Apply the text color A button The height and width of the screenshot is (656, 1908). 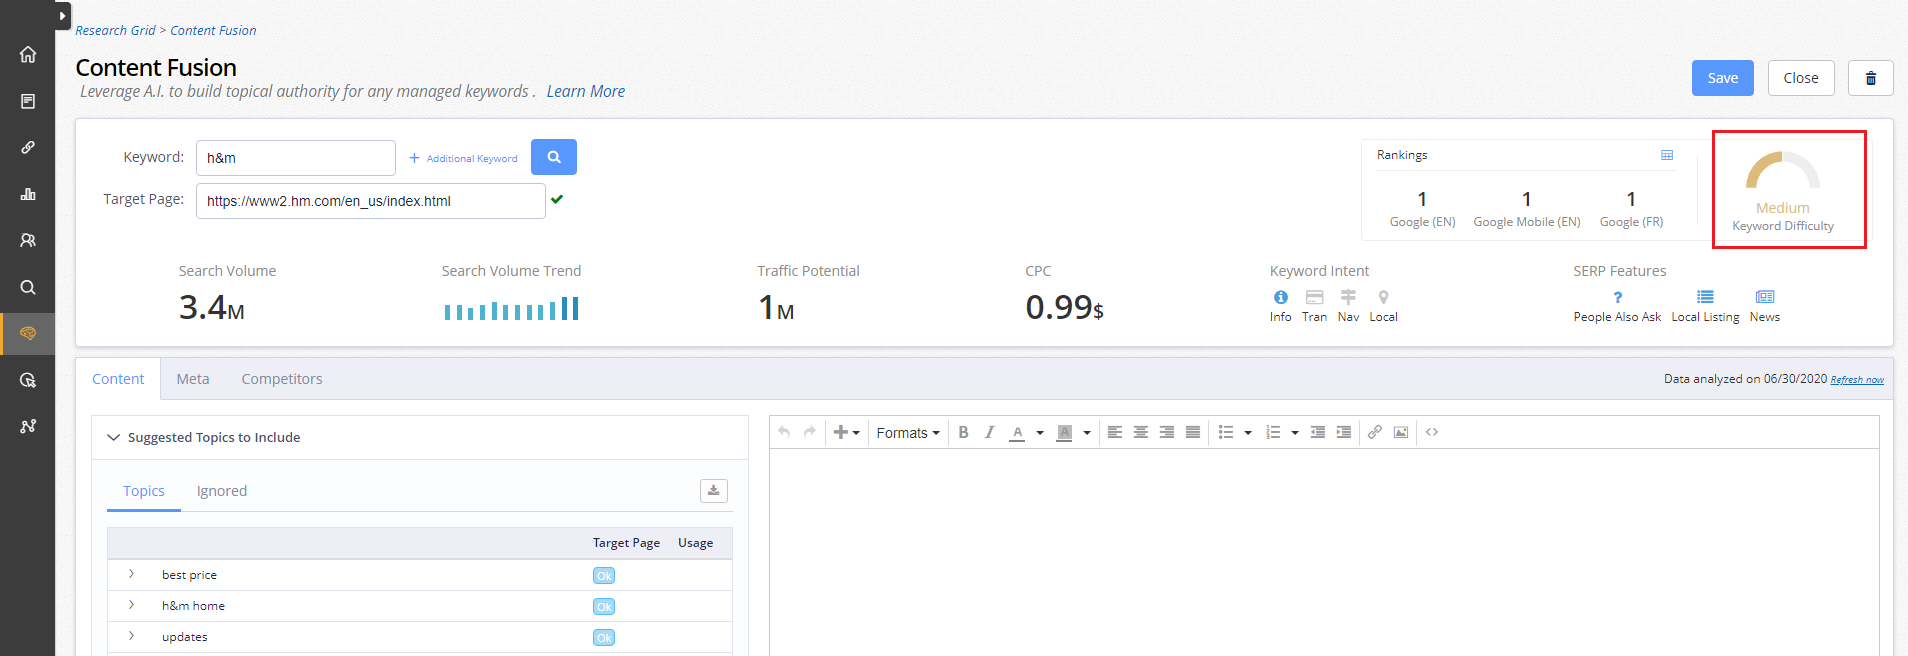pyautogui.click(x=1017, y=432)
